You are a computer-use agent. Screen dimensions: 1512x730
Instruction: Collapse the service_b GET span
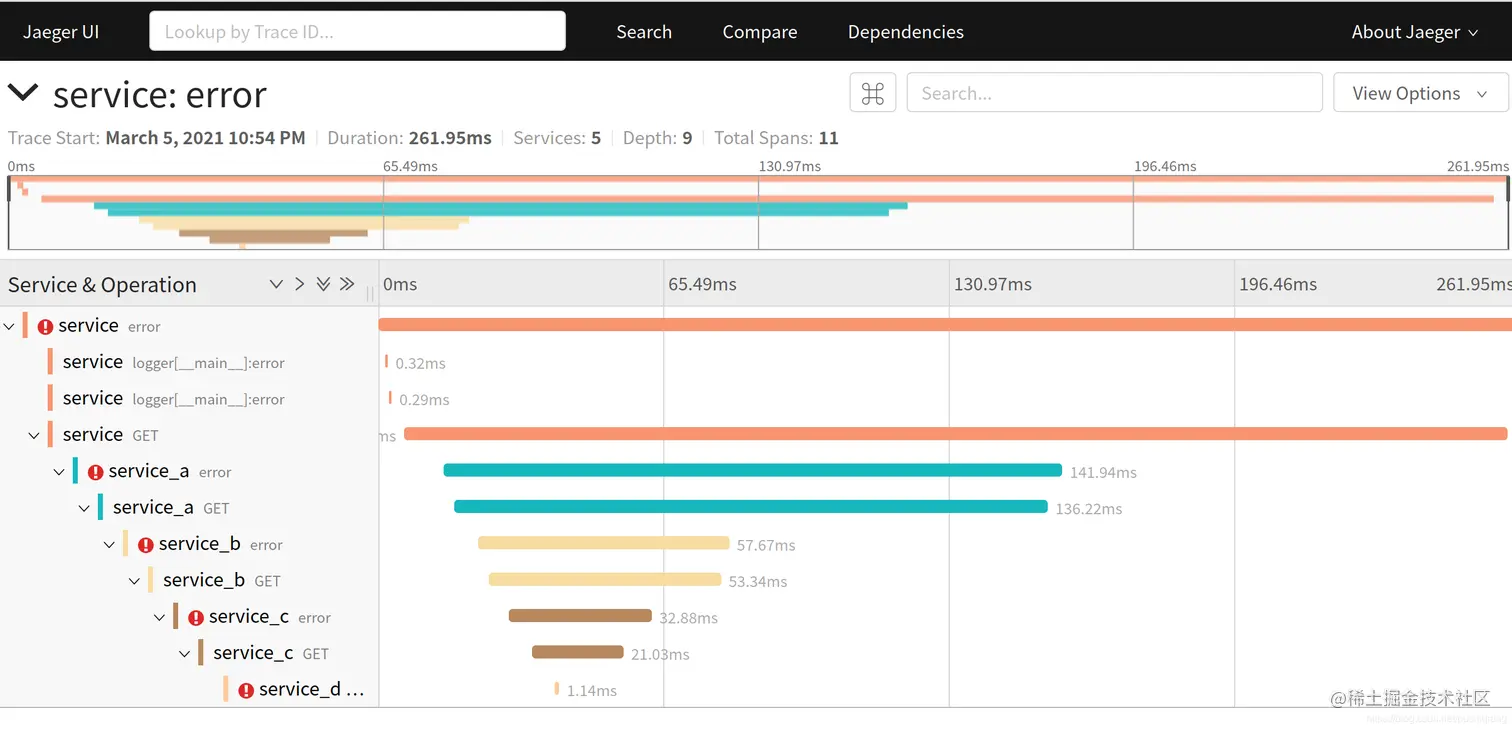135,581
